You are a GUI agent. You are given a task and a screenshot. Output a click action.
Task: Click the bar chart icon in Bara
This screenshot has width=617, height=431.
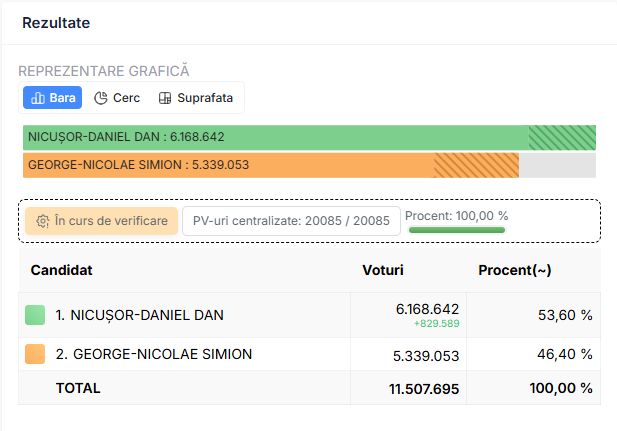click(38, 98)
